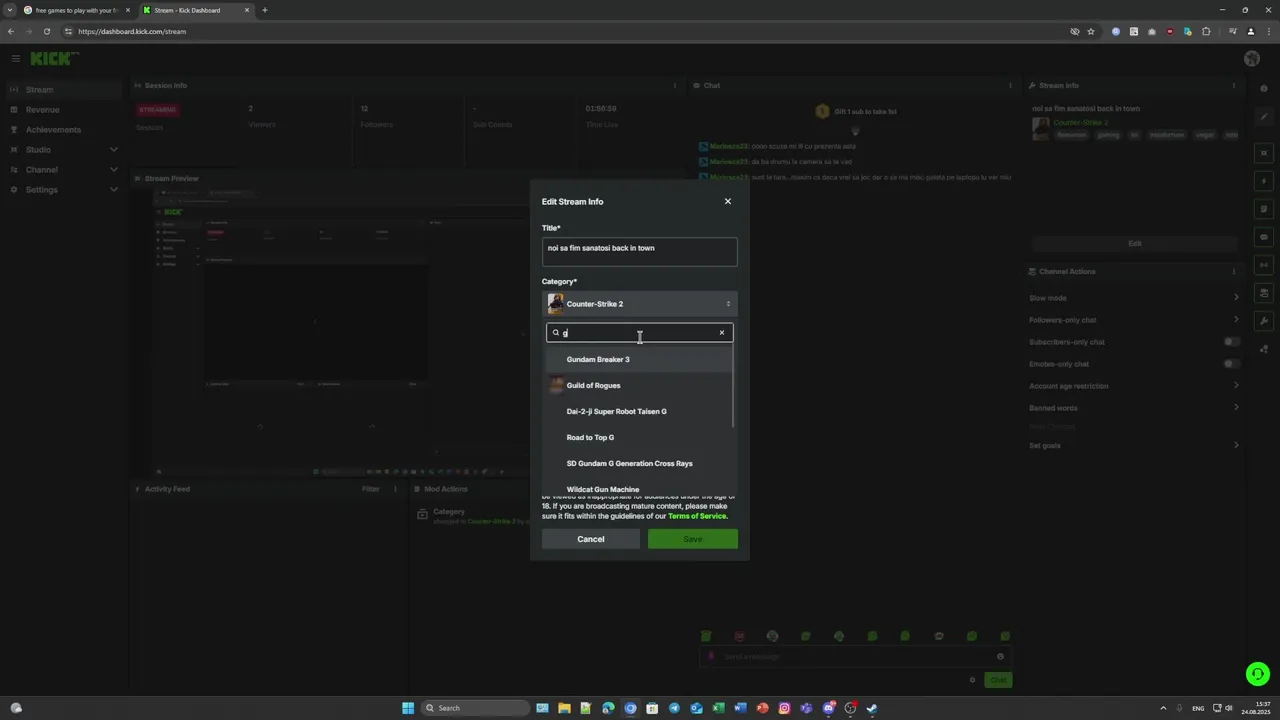Open Stream Info panel options menu
The width and height of the screenshot is (1280, 720).
click(x=1234, y=86)
